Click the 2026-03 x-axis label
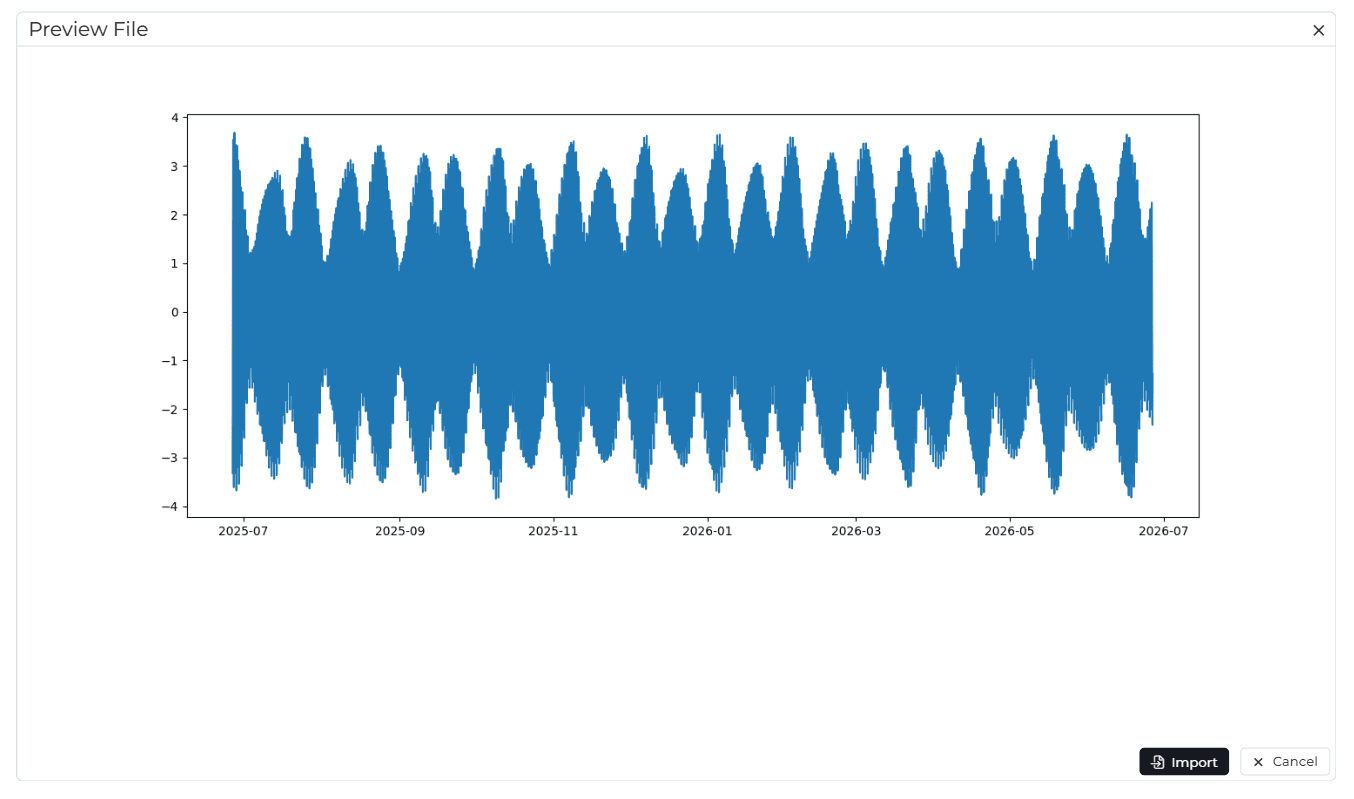The image size is (1354, 799). 856,531
